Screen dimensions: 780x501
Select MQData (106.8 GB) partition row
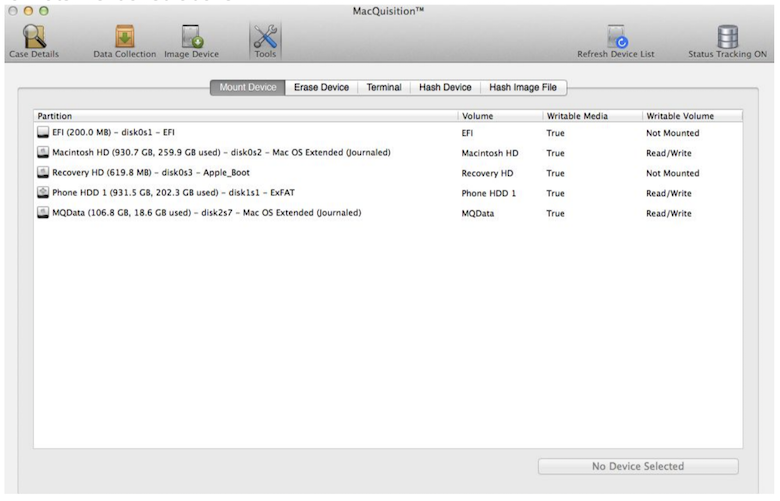(388, 213)
